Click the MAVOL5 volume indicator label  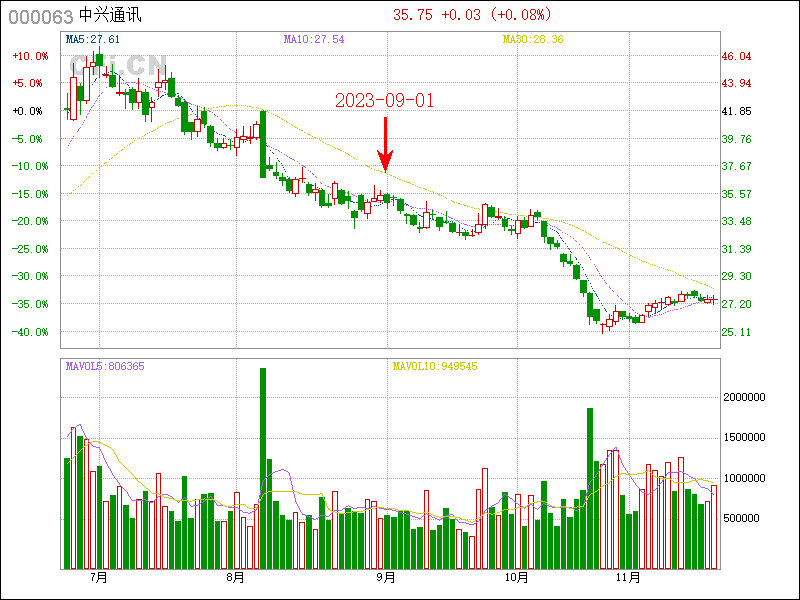pos(105,366)
